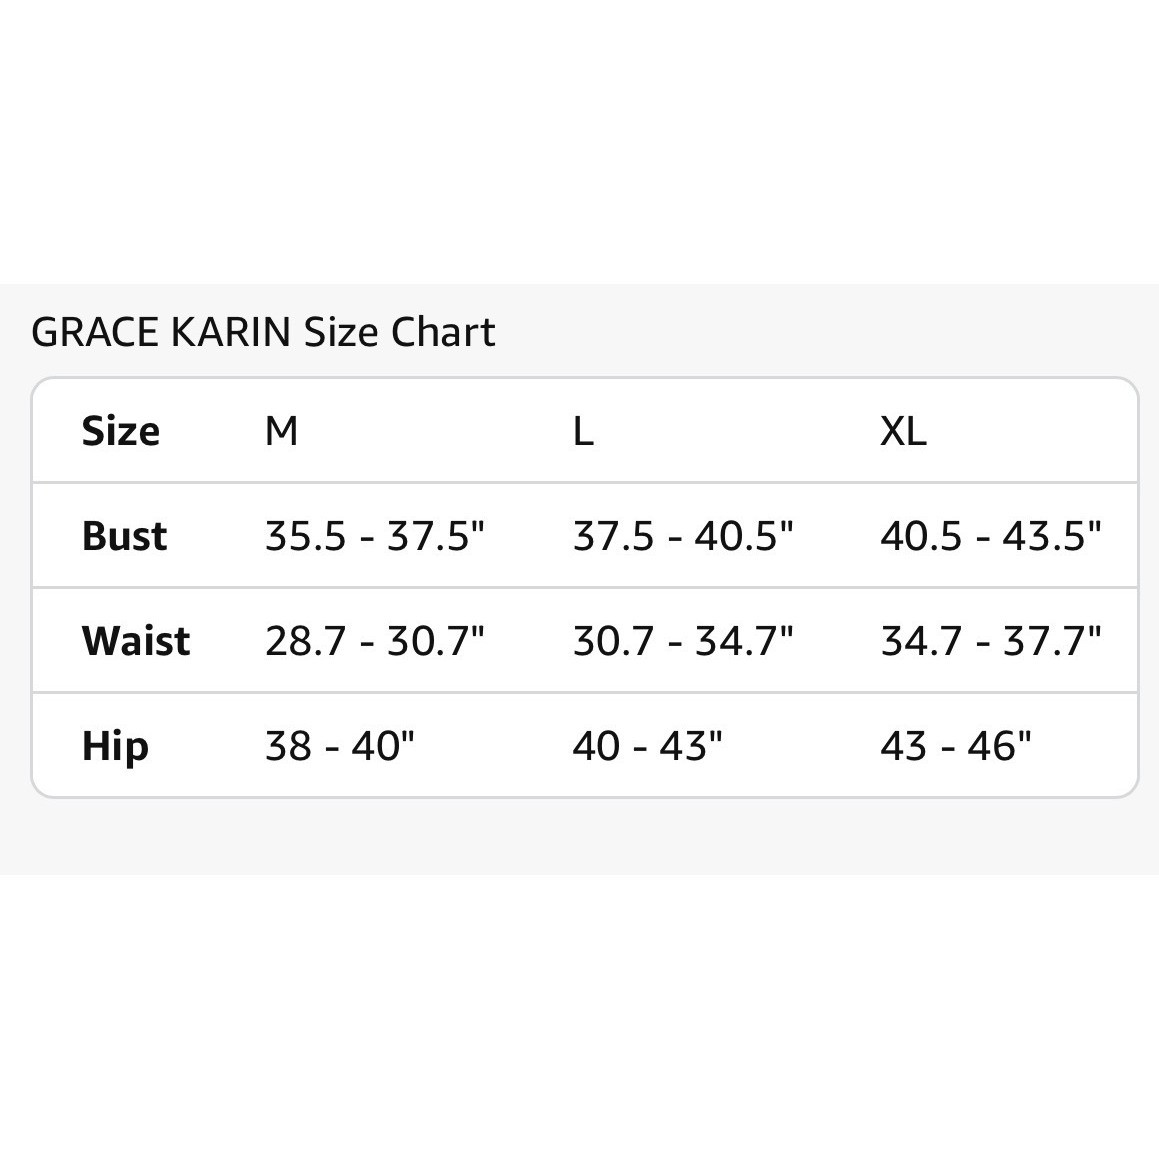The height and width of the screenshot is (1159, 1159).
Task: Click the XL size column header
Action: [903, 431]
